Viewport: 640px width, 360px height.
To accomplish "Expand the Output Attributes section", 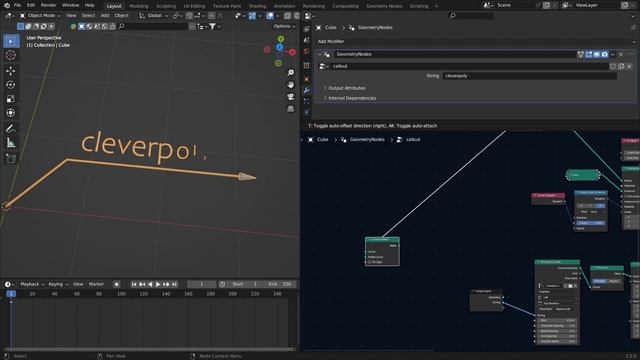I will [x=347, y=88].
